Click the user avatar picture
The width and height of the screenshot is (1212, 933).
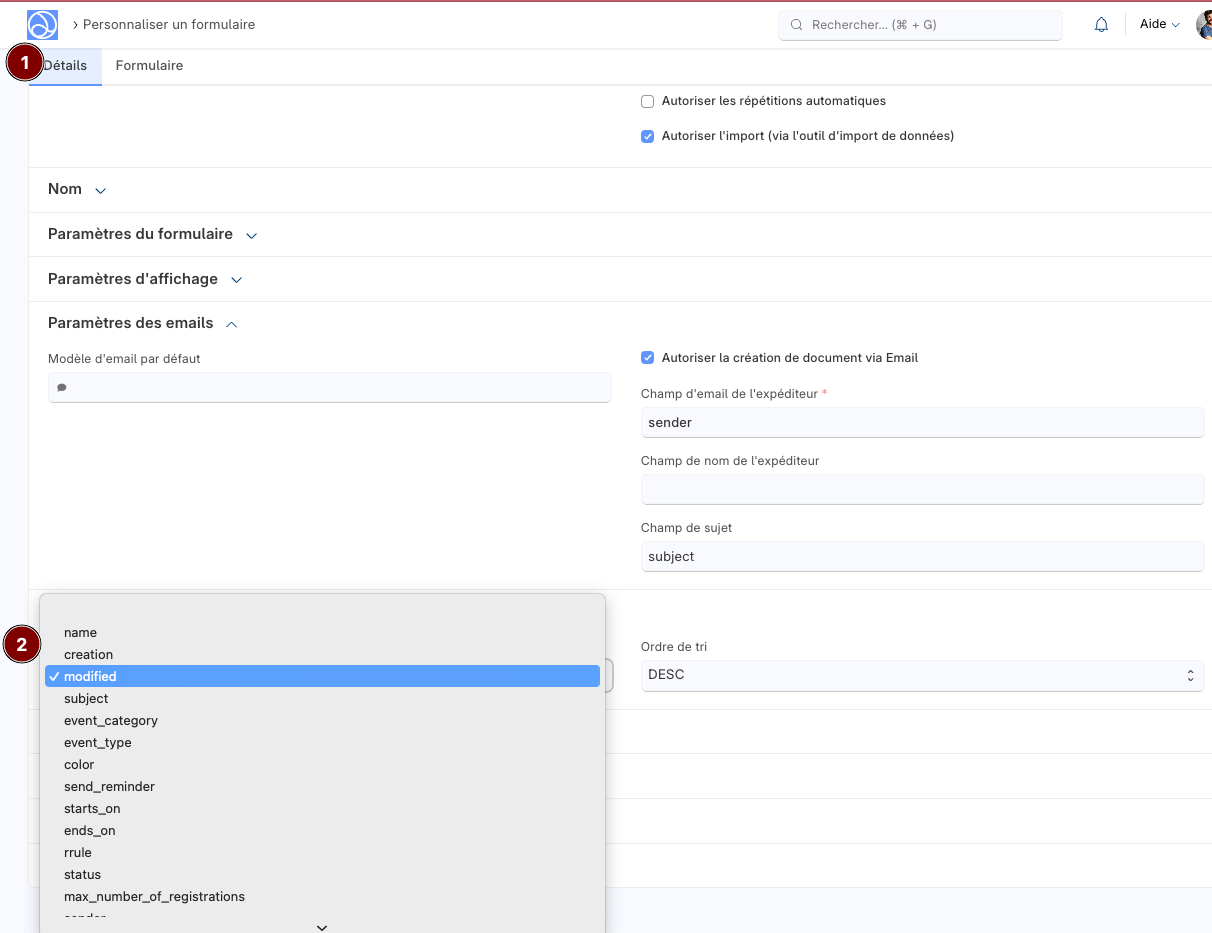[1204, 25]
